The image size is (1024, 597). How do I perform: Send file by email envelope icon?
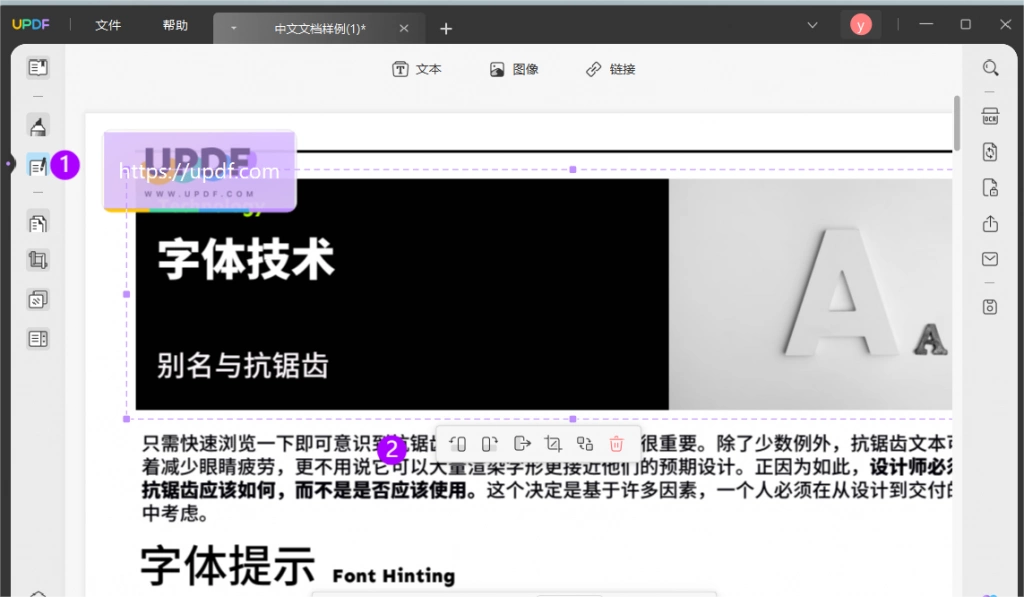[990, 259]
